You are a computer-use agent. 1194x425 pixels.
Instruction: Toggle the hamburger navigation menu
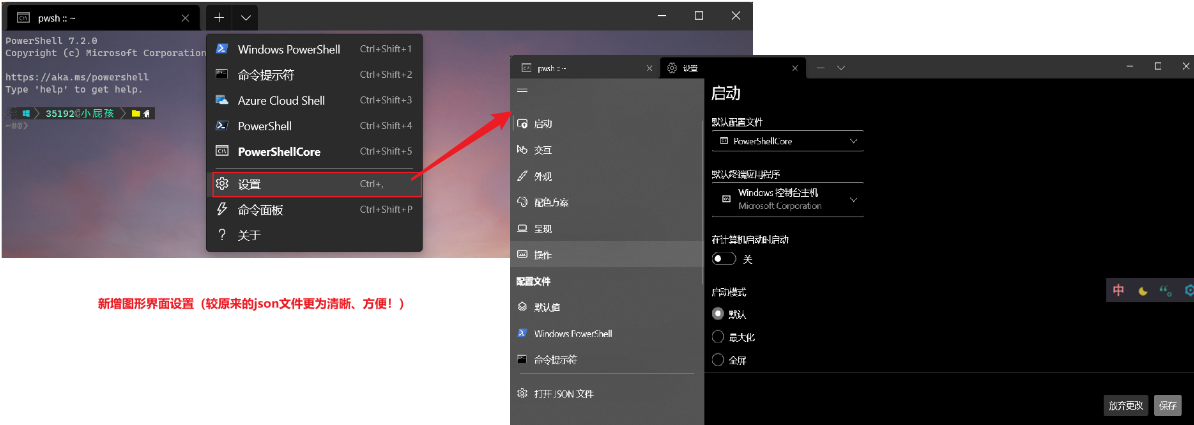coord(522,91)
